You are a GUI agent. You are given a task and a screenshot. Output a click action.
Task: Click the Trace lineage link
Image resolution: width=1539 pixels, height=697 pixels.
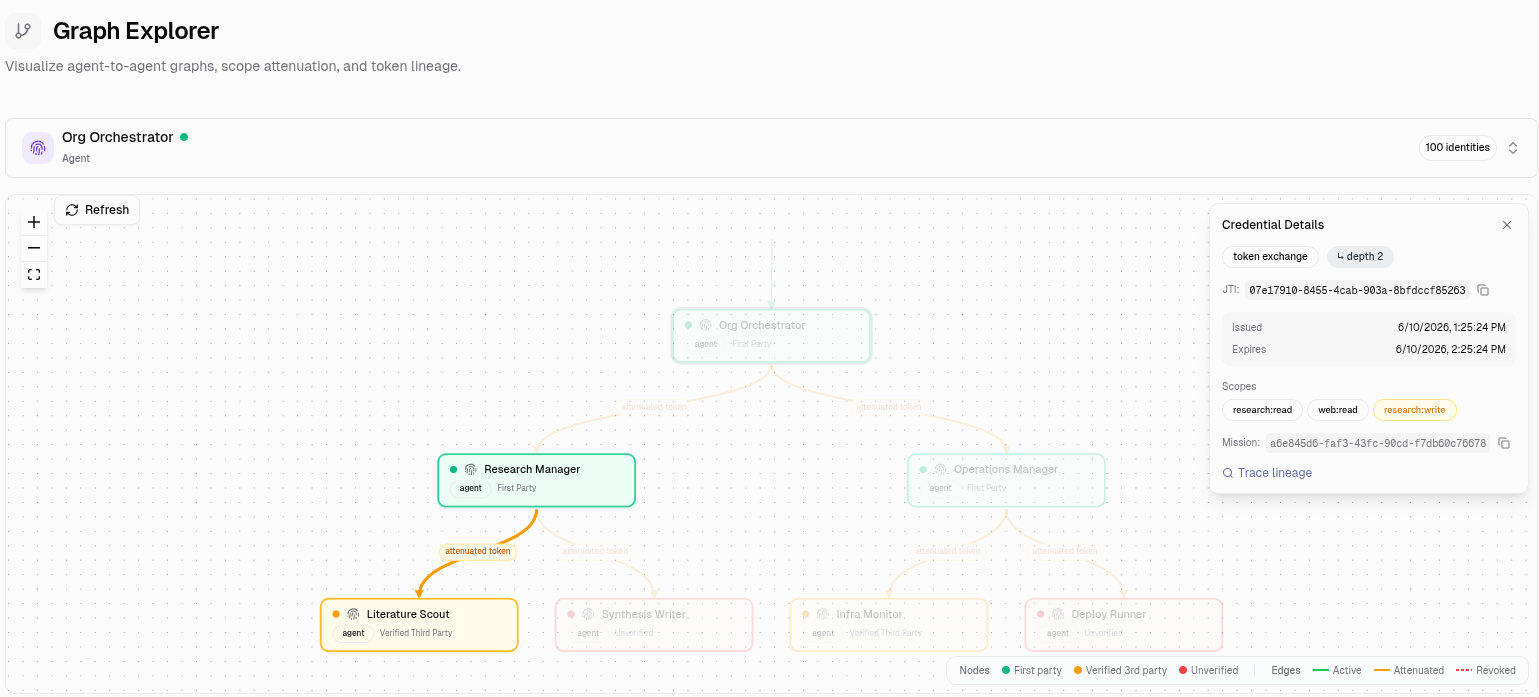click(1267, 473)
